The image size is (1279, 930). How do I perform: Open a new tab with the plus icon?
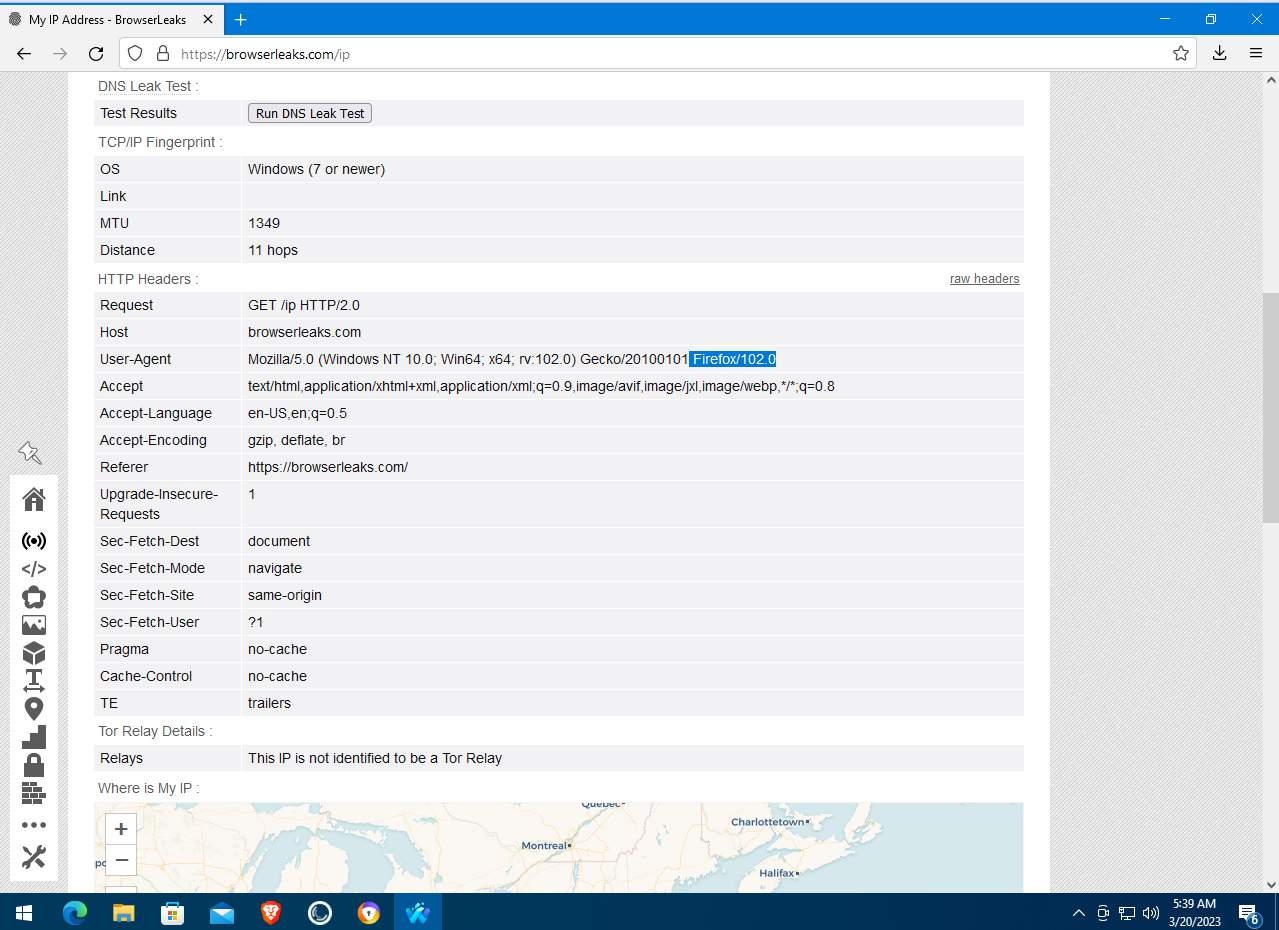pos(241,19)
